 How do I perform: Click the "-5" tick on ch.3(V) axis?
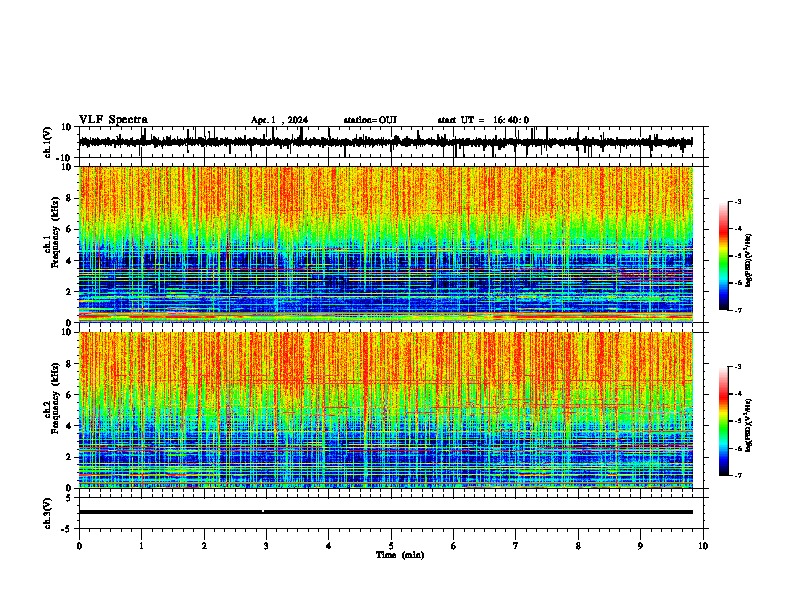pos(67,529)
